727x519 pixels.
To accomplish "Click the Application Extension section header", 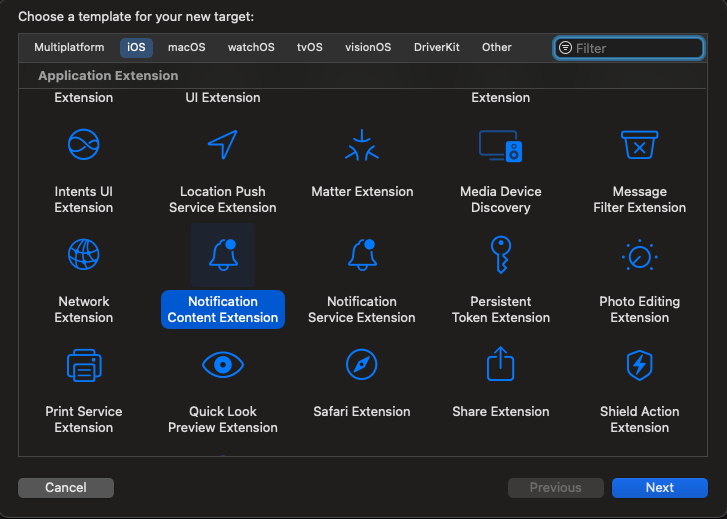I will 108,76.
